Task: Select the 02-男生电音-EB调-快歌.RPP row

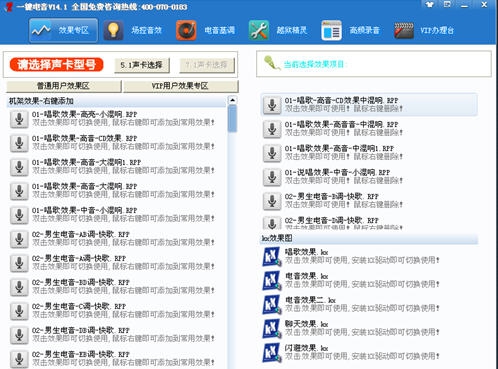Action: (x=117, y=359)
